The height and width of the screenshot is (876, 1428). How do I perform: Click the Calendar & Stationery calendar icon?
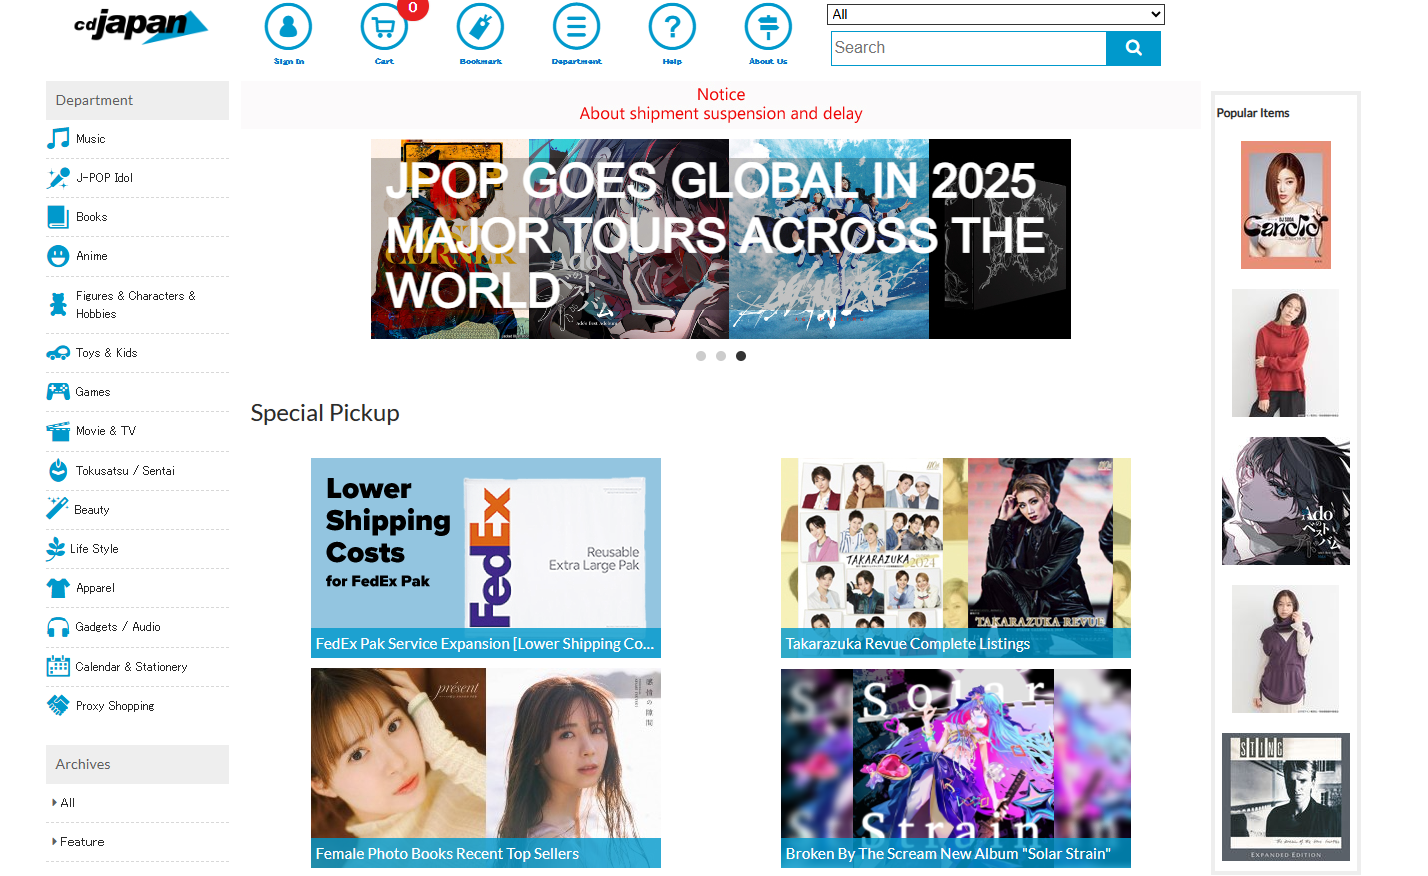click(59, 667)
